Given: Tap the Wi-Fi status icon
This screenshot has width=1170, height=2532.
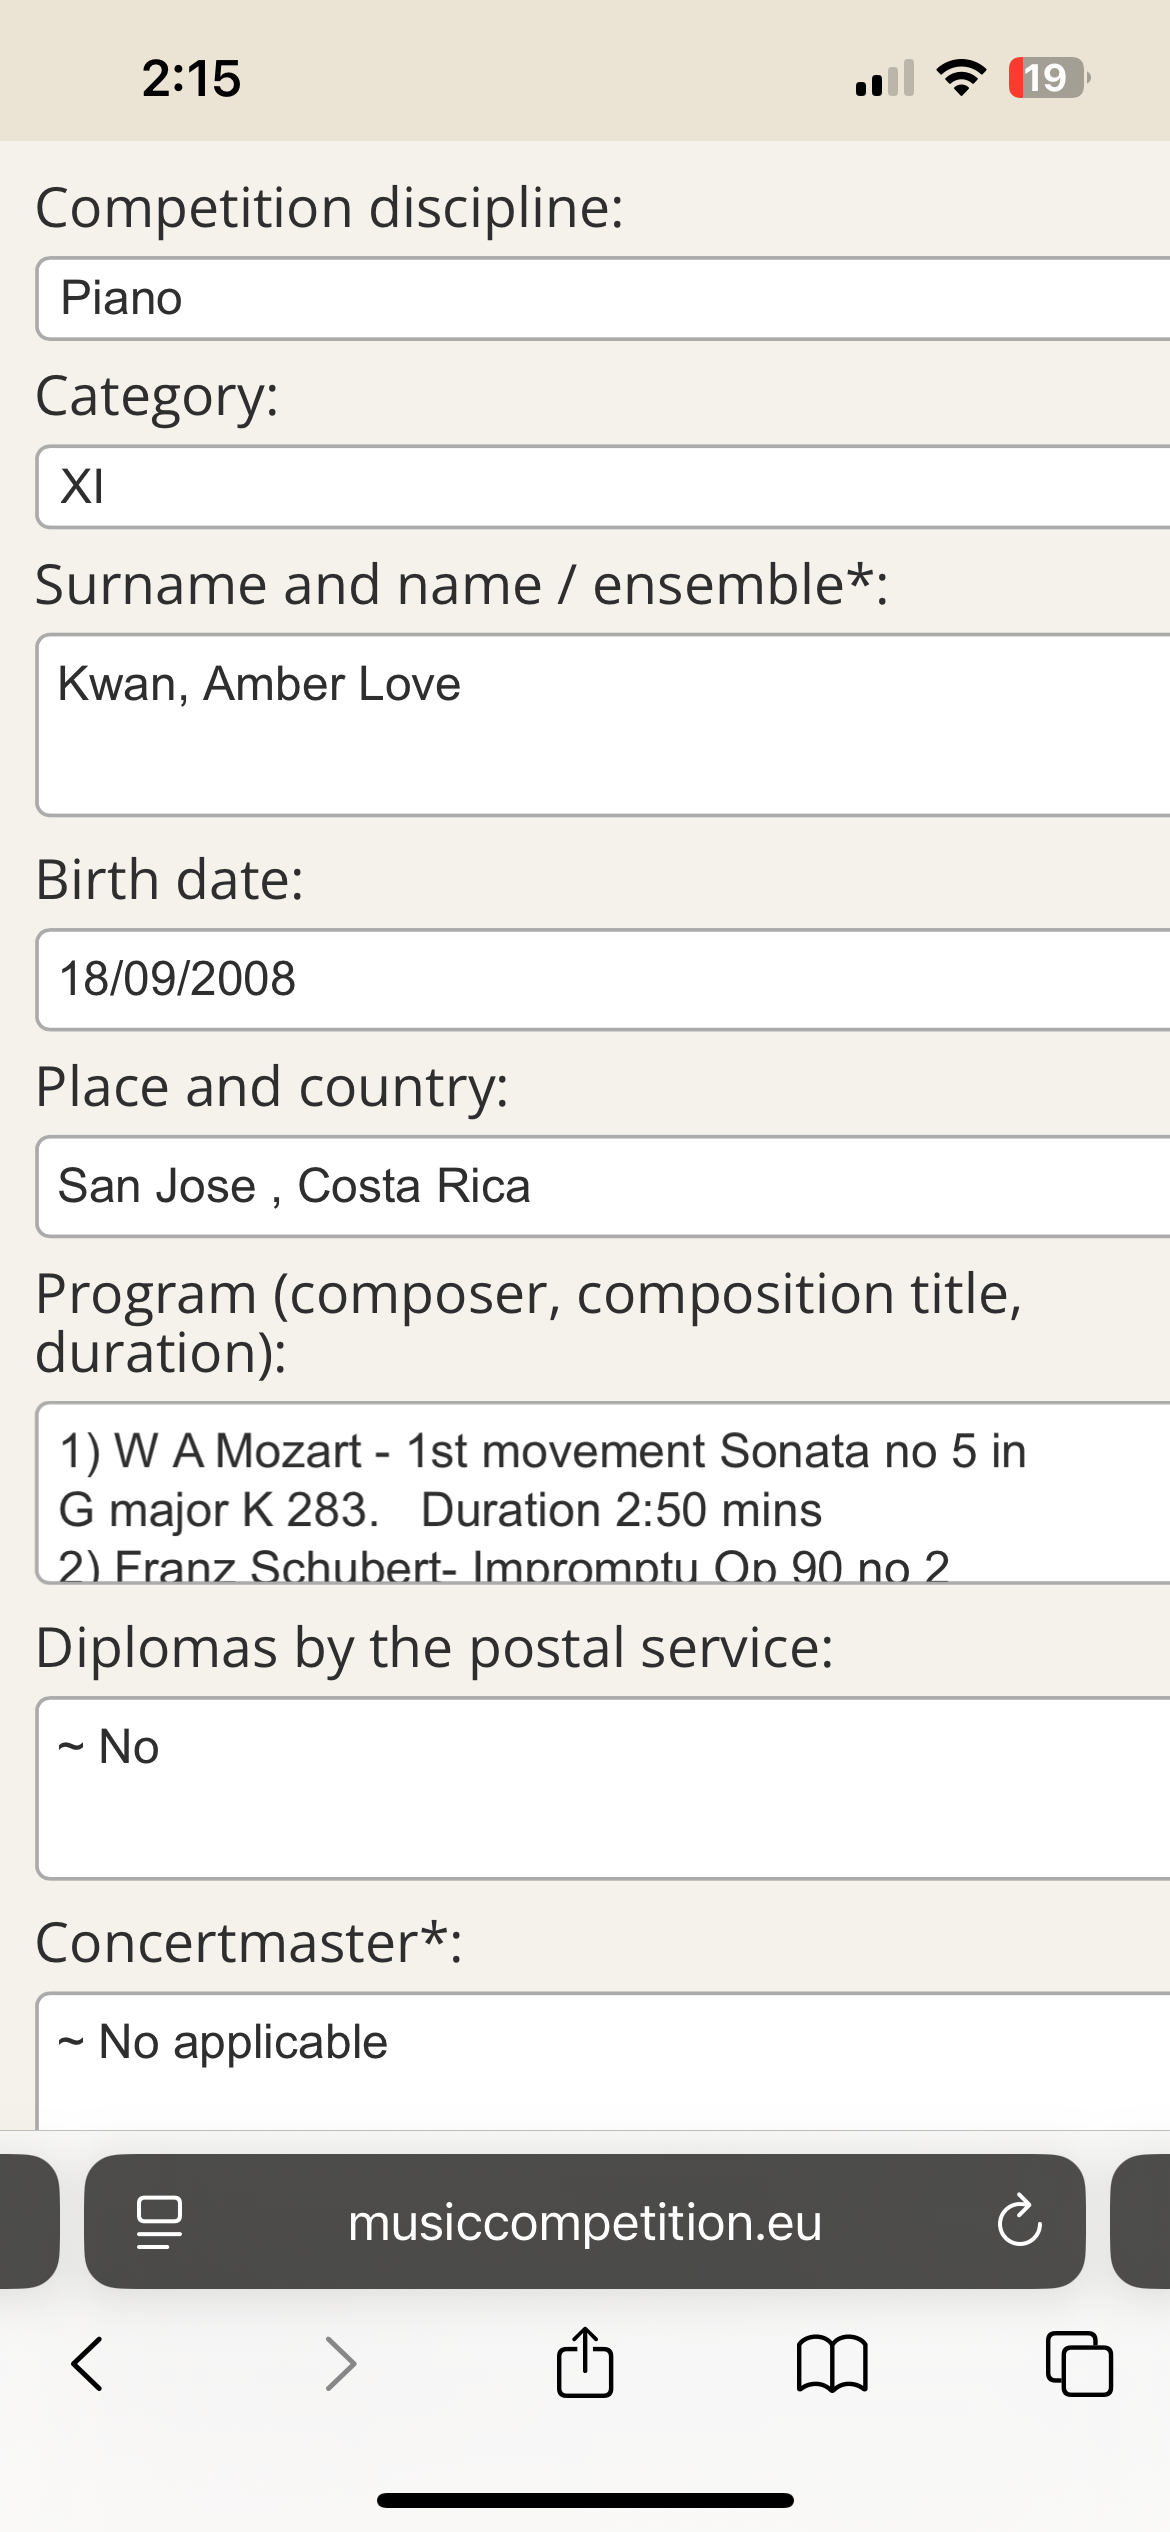Looking at the screenshot, I should pyautogui.click(x=961, y=78).
